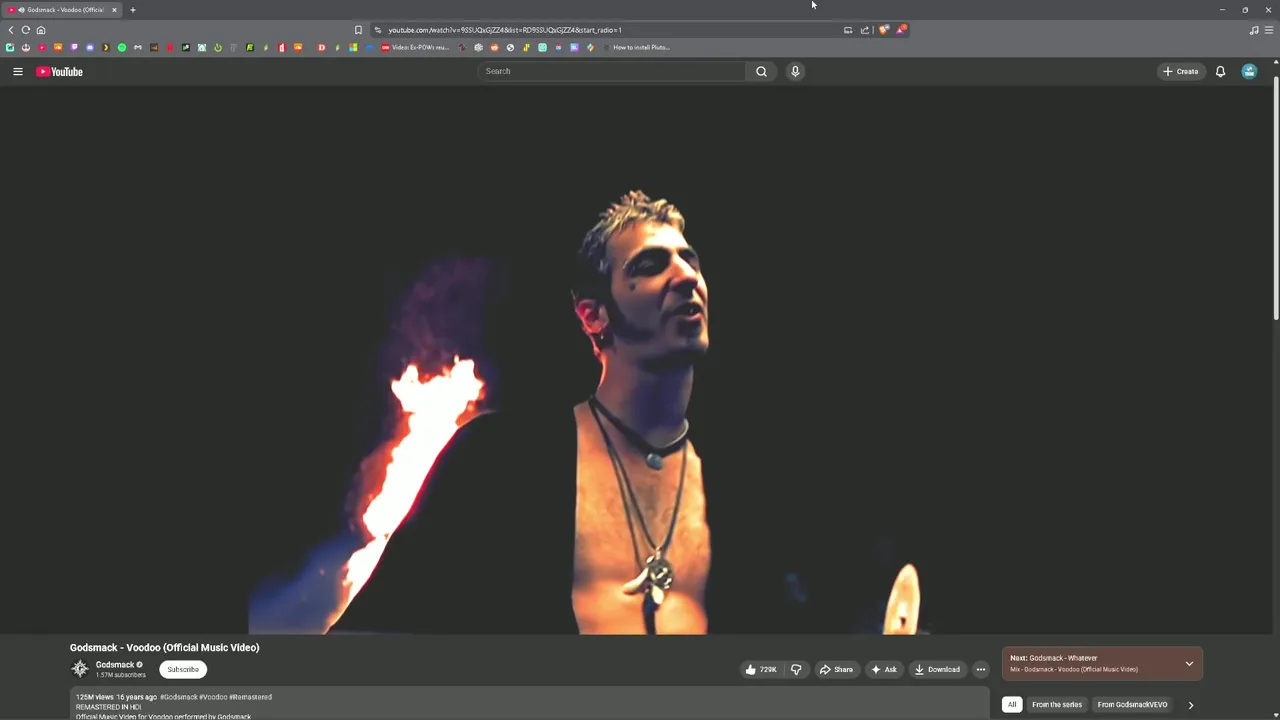Reload the page
Viewport: 1280px width, 720px height.
[x=26, y=30]
